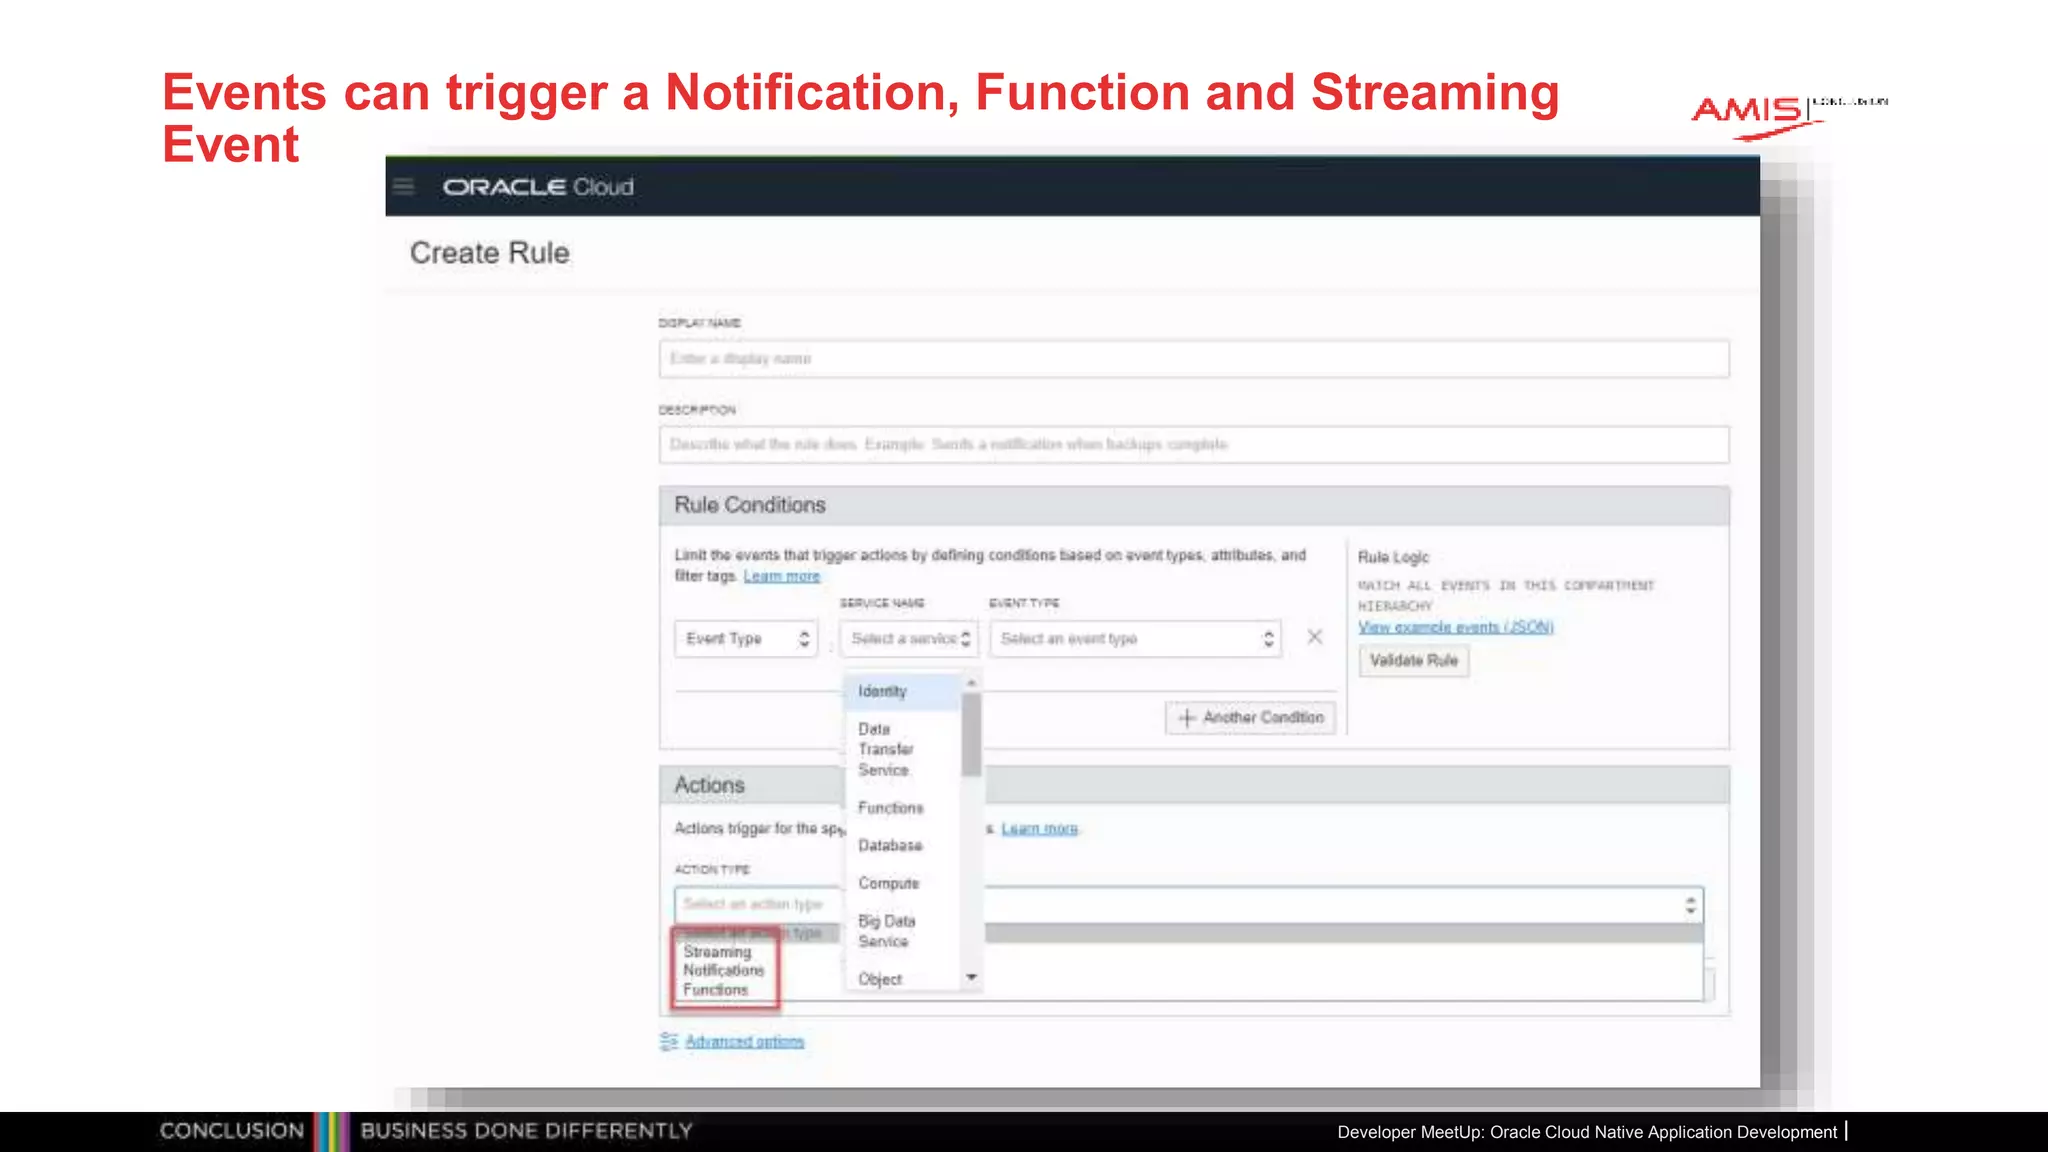Click the Create Rule heading

490,253
